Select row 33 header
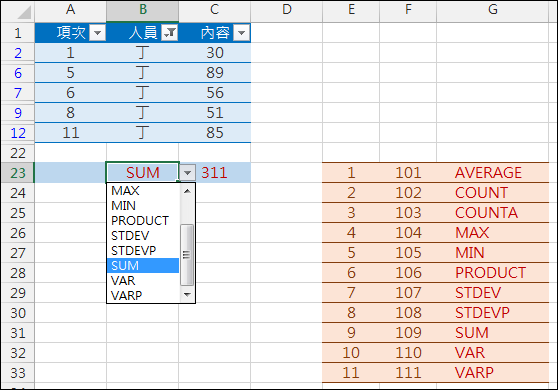 tap(18, 373)
